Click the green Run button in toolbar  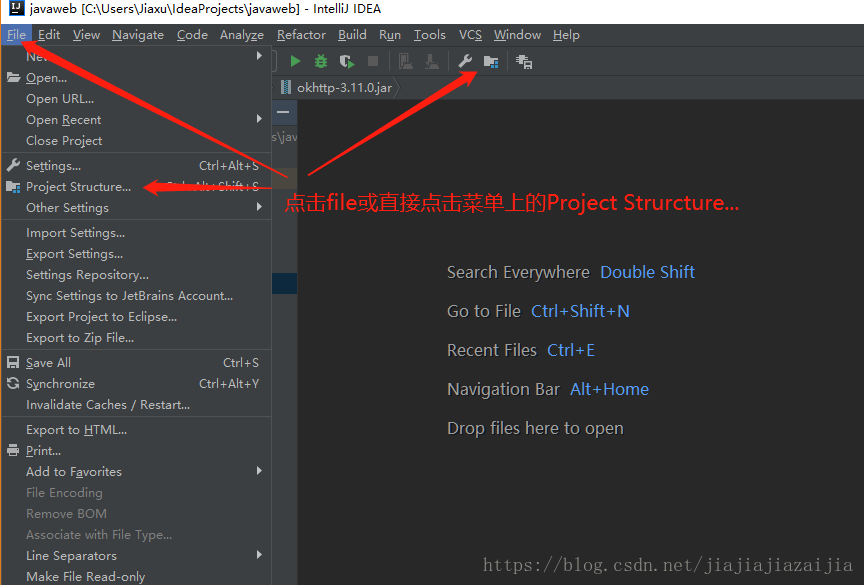(295, 61)
